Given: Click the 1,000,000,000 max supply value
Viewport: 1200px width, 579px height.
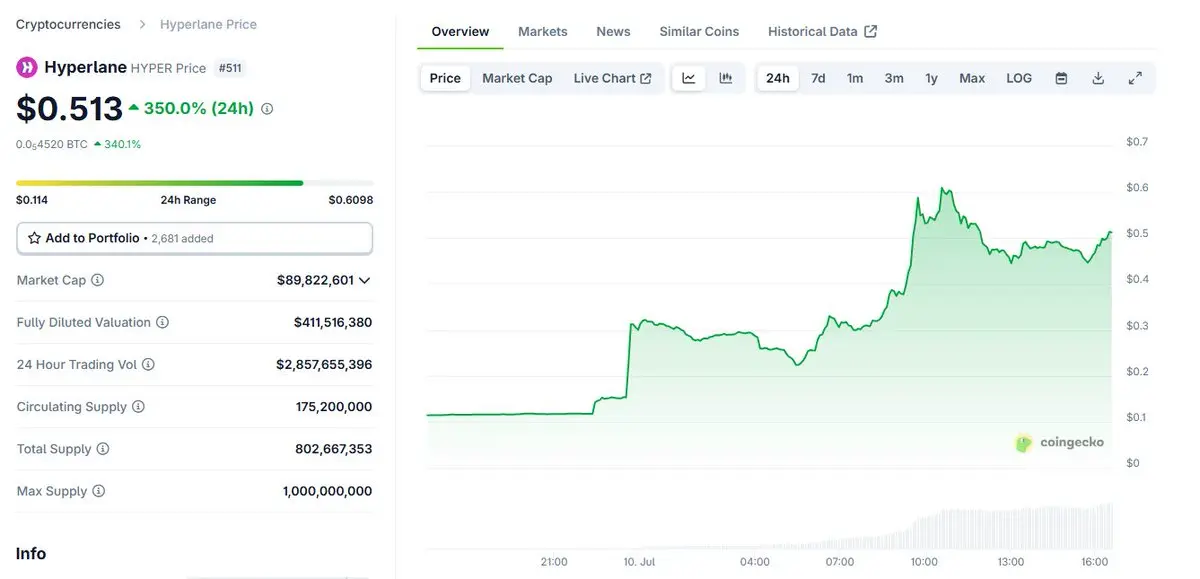Looking at the screenshot, I should [328, 491].
